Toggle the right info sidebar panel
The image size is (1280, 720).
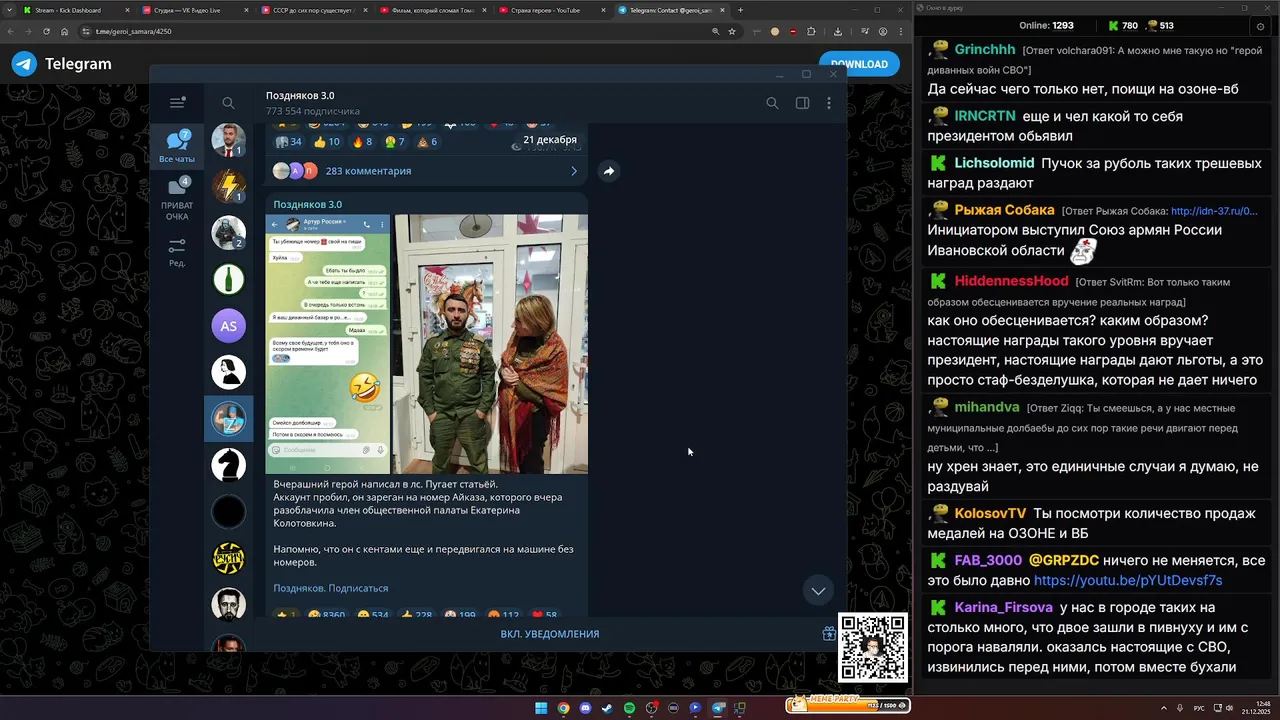coord(802,103)
